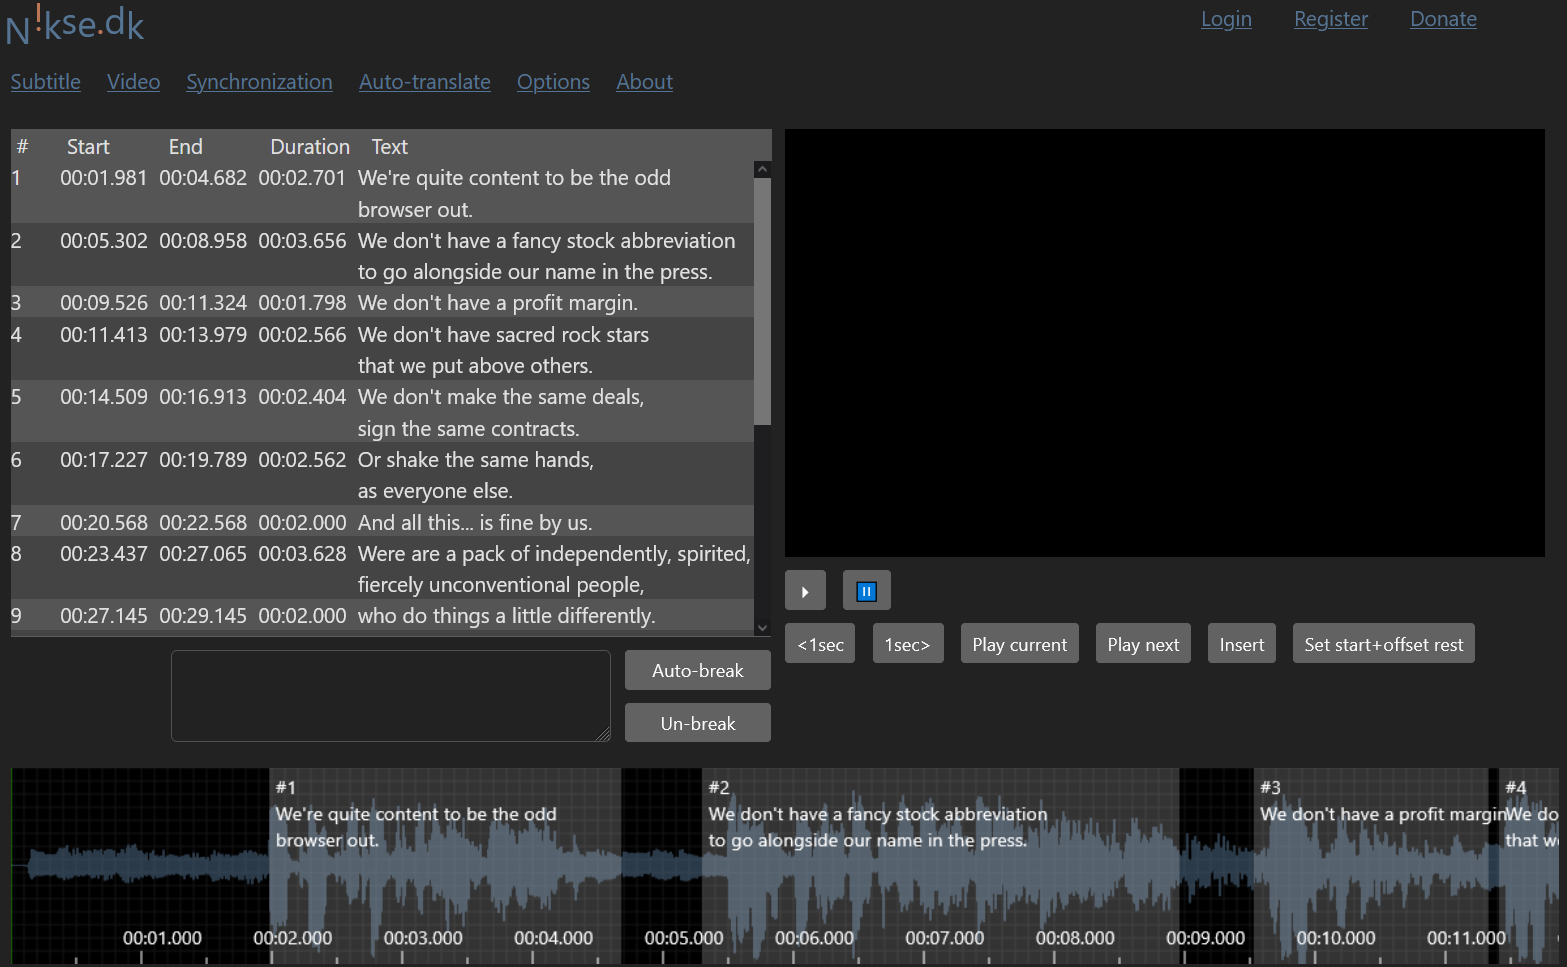Open the Video menu
The height and width of the screenshot is (967, 1567).
pyautogui.click(x=133, y=82)
